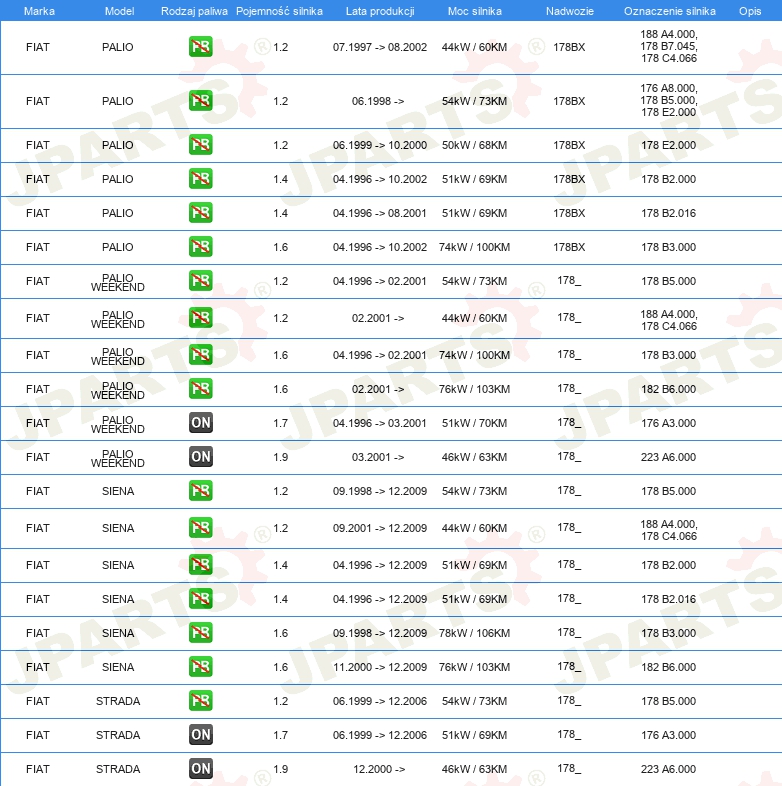This screenshot has width=782, height=786.
Task: Click the Oznaczenie silnika column header
Action: point(668,10)
